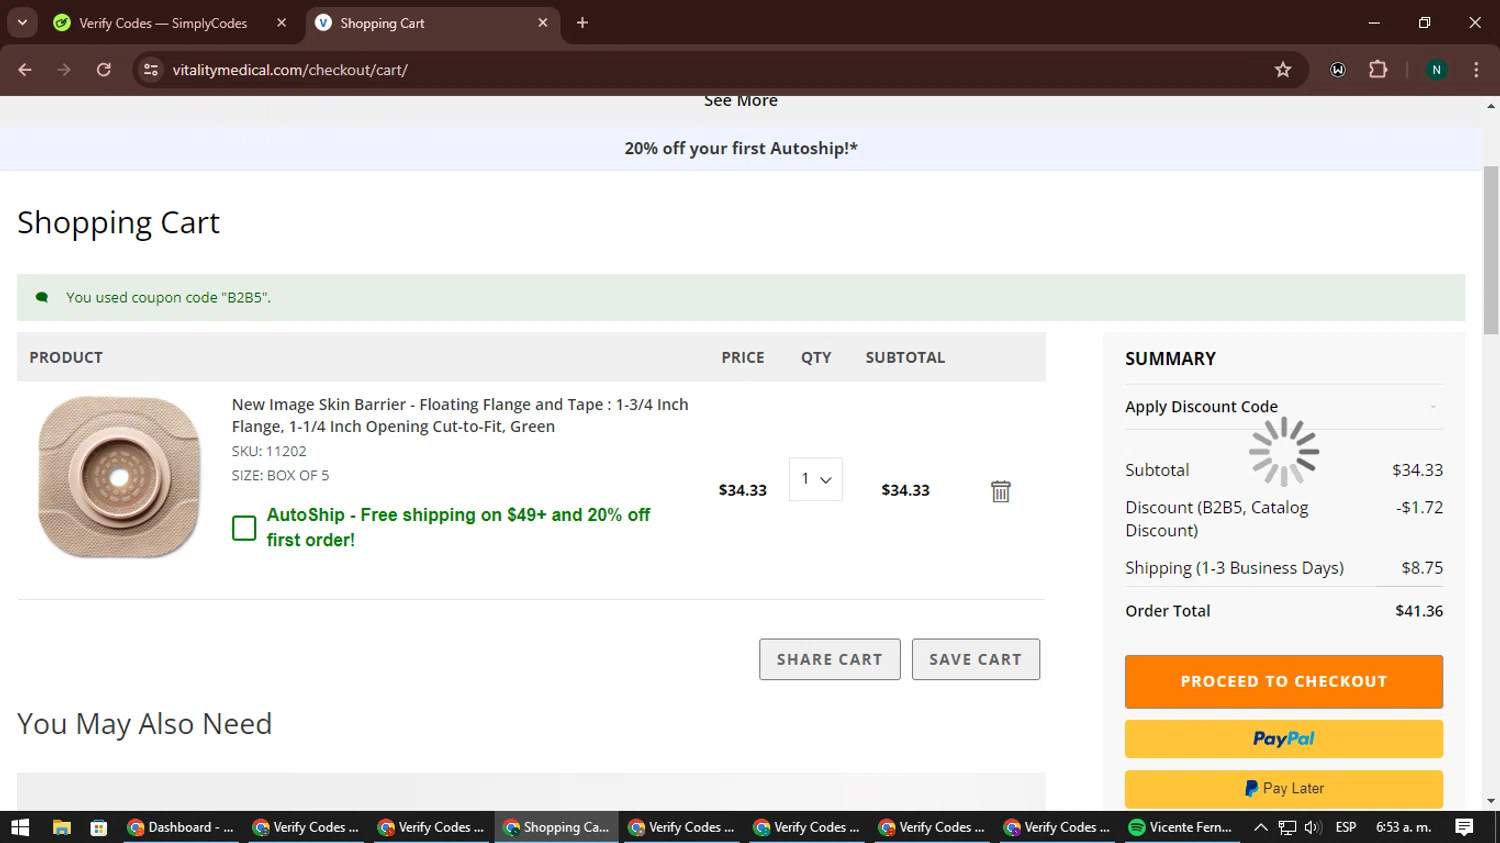Image resolution: width=1500 pixels, height=843 pixels.
Task: Go back to the previous page
Action: pos(25,70)
